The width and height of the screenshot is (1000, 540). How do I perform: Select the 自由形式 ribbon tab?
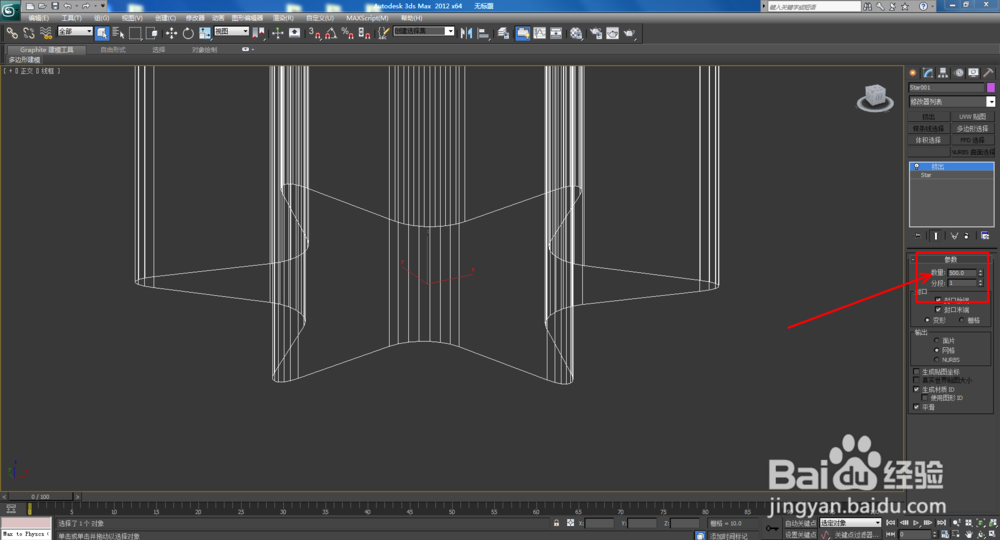click(x=113, y=50)
